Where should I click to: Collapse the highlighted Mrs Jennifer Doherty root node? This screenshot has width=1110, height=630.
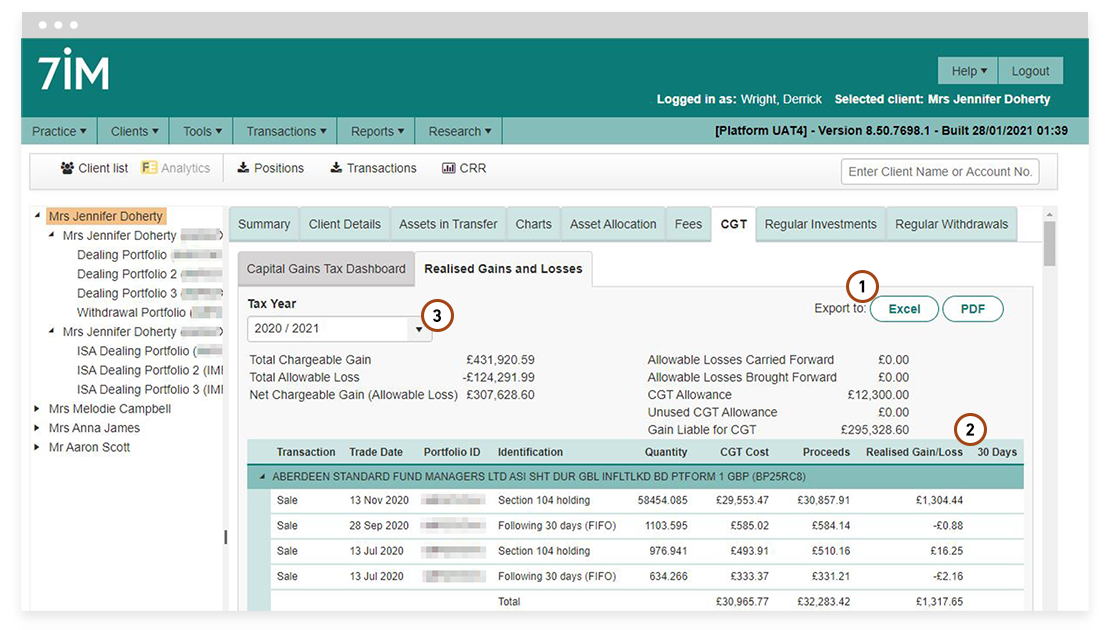pos(38,215)
